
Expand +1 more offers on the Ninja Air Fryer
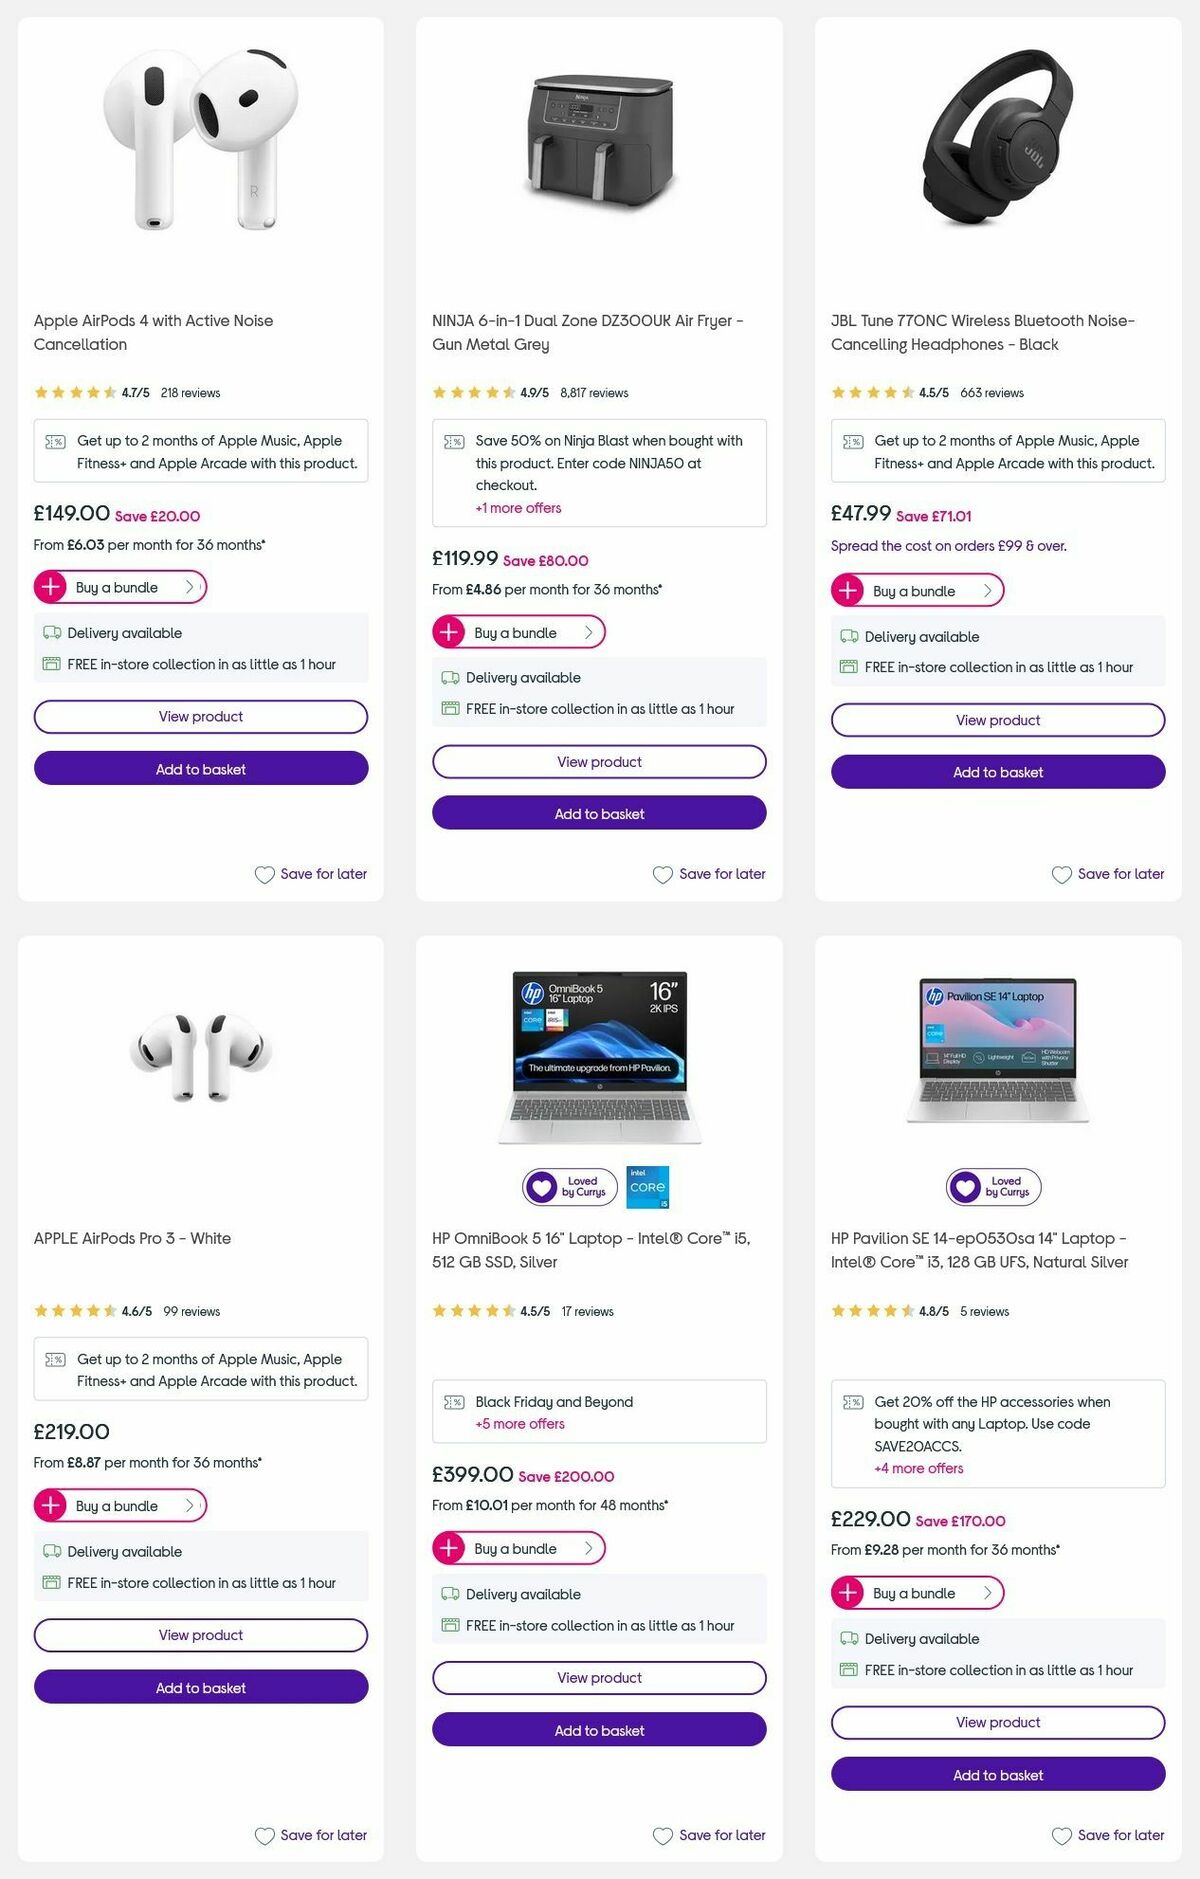[517, 508]
